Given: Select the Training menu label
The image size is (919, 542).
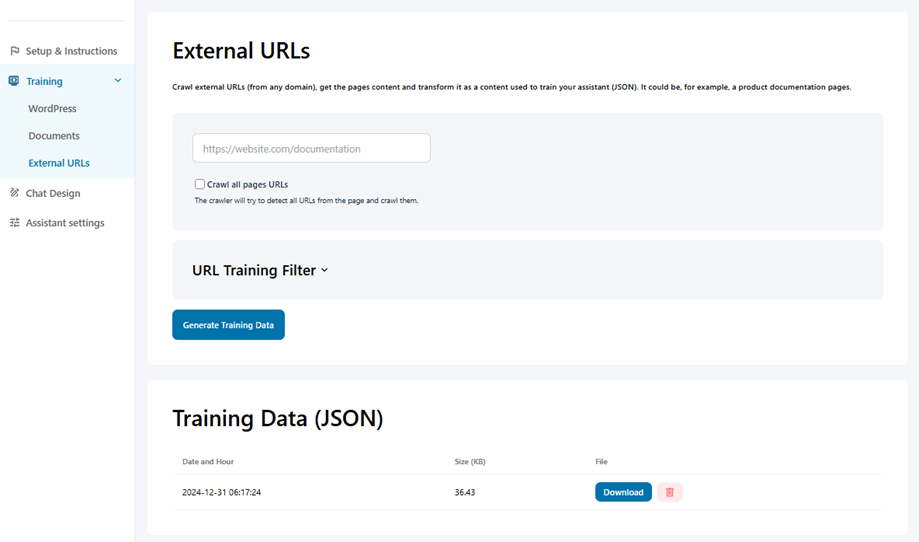Looking at the screenshot, I should tap(44, 81).
